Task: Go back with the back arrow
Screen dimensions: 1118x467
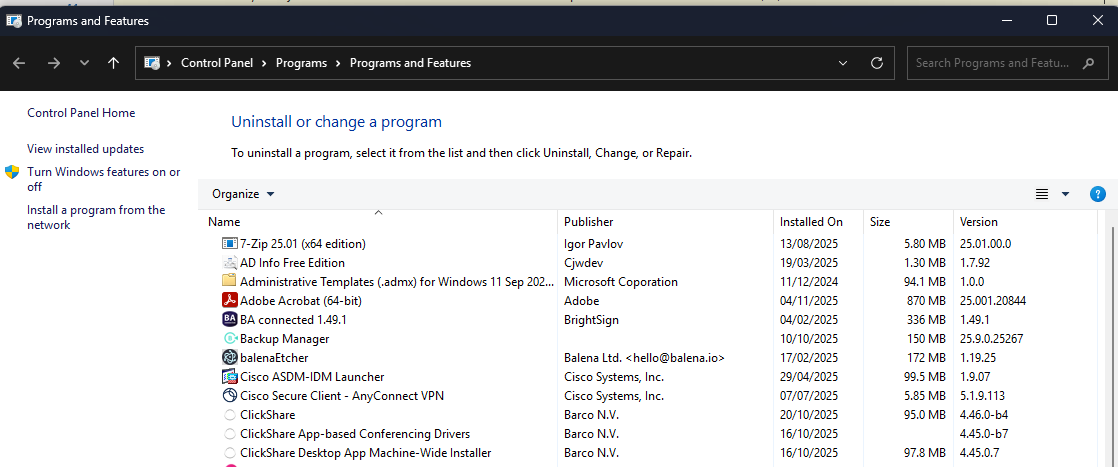Action: click(19, 63)
